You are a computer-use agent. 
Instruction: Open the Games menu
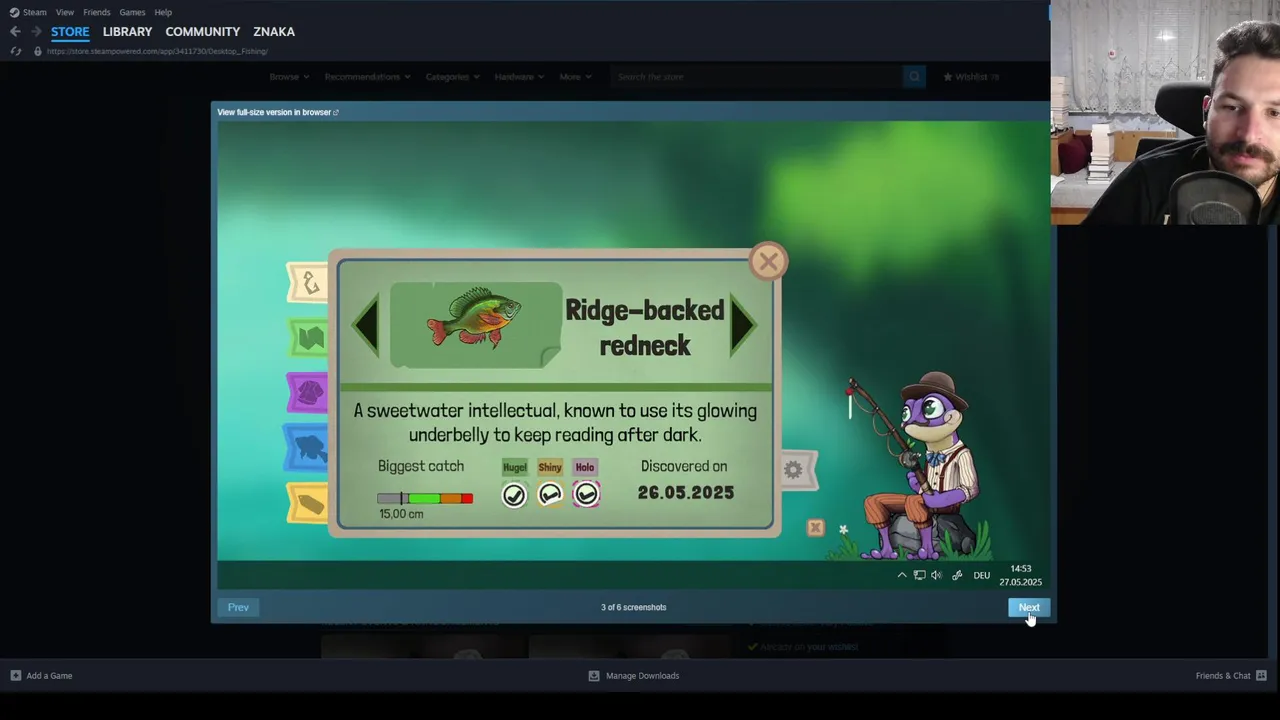pos(132,12)
